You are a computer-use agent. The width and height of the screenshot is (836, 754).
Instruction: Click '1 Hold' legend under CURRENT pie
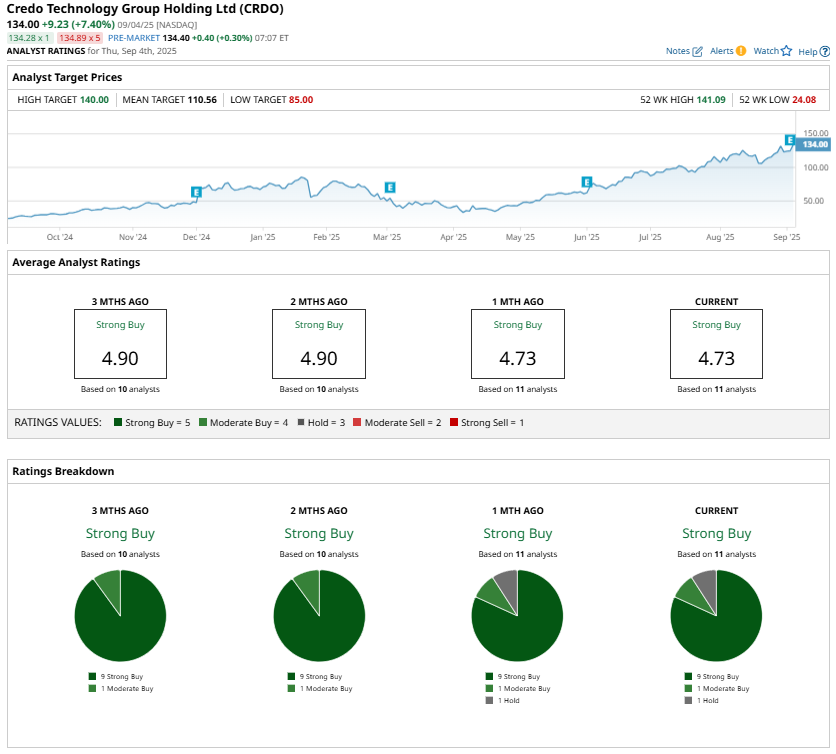click(702, 701)
